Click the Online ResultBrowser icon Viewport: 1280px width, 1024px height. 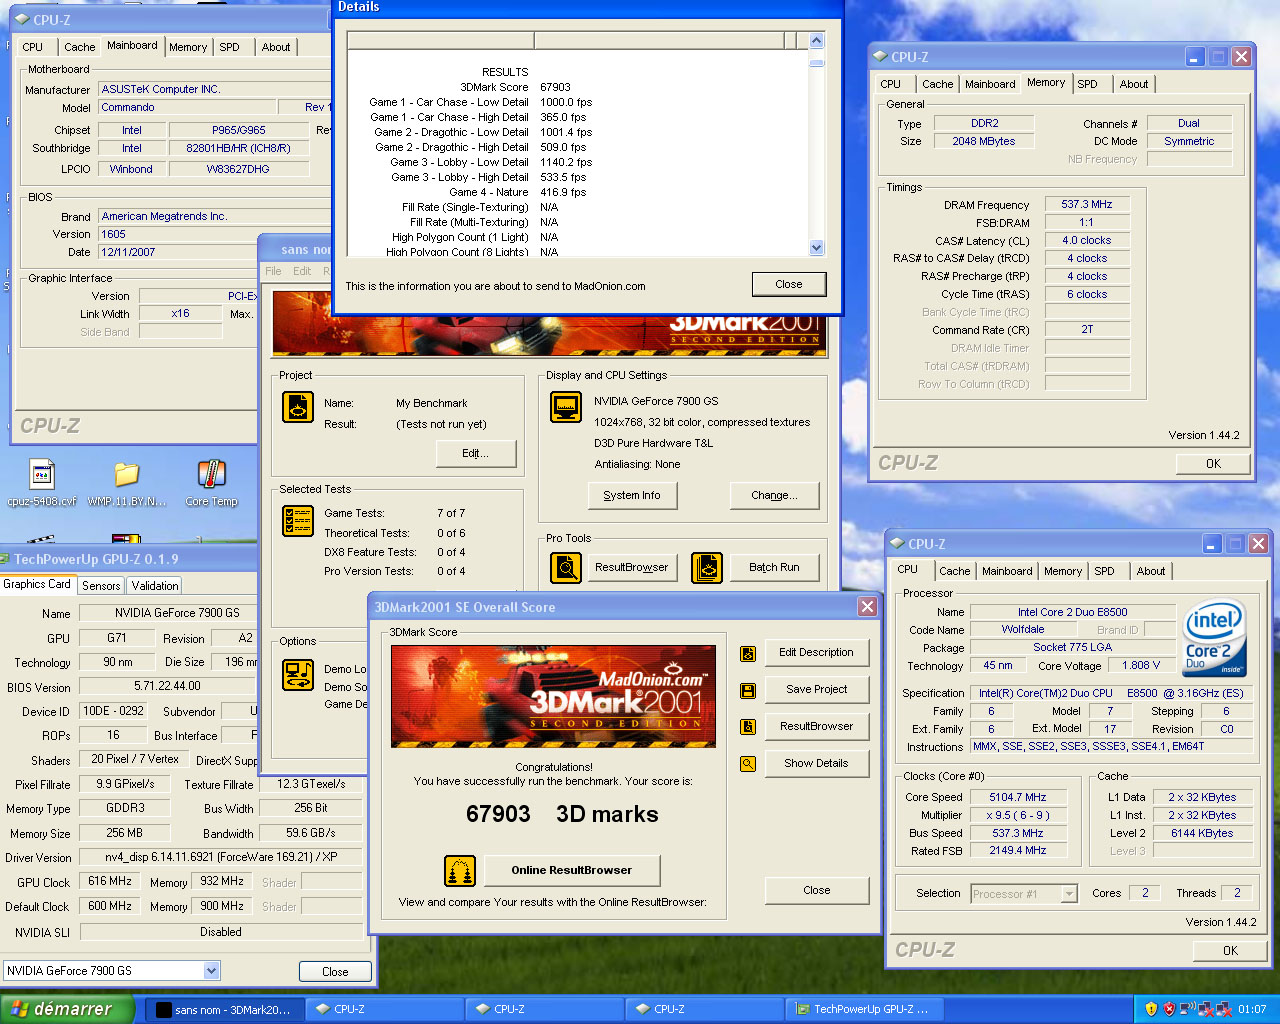(x=460, y=871)
